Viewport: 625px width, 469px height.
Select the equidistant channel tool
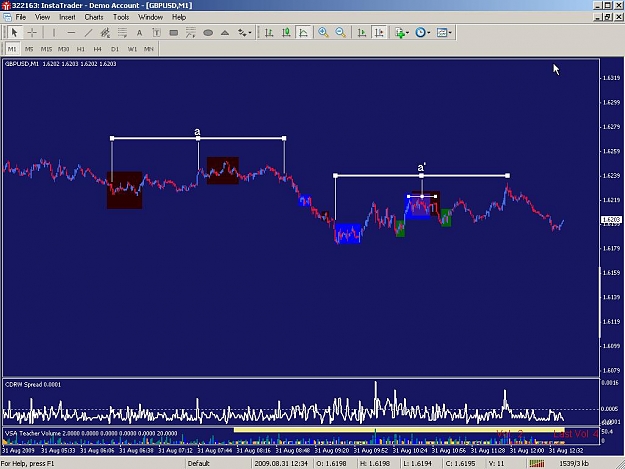105,33
